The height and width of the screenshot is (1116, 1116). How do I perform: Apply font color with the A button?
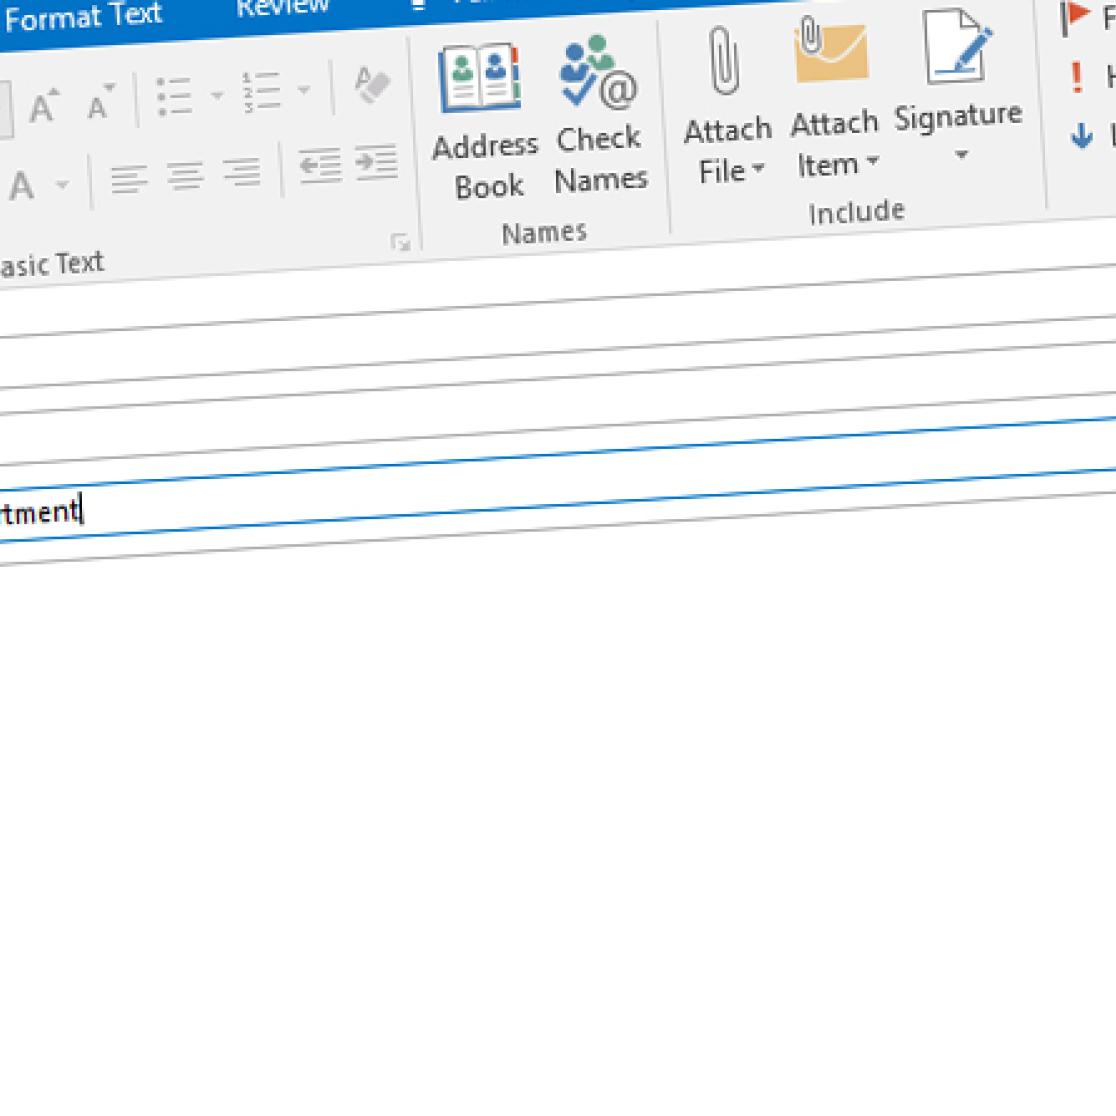tap(21, 186)
